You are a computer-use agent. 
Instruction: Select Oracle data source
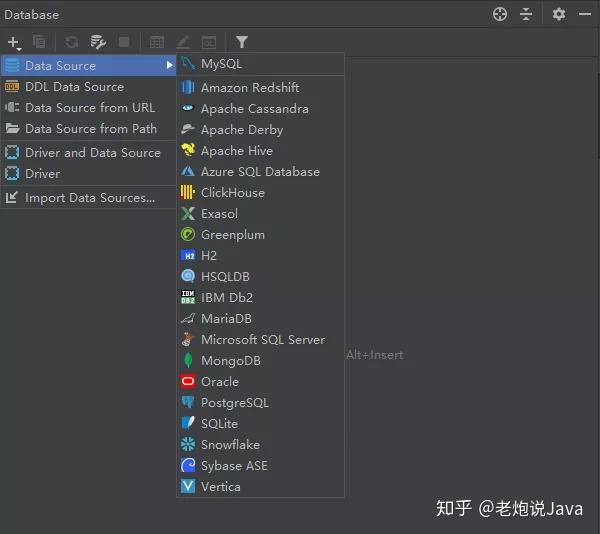(x=260, y=382)
